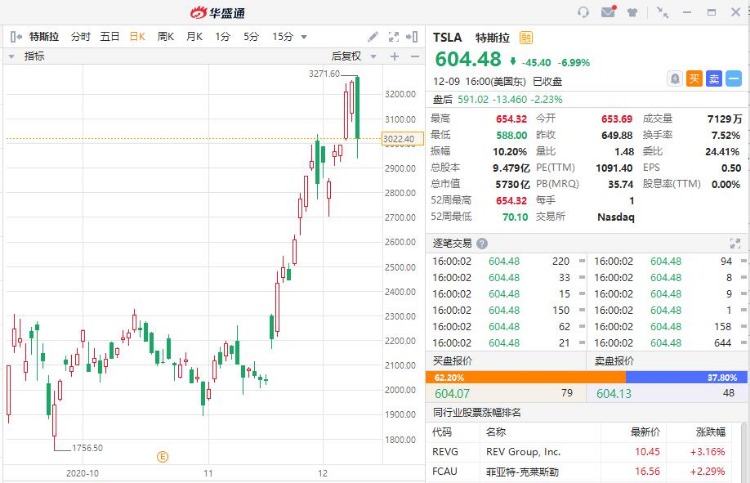Viewport: 750px width, 483px height.
Task: Zoom out chart with minus icon
Action: coord(415,56)
